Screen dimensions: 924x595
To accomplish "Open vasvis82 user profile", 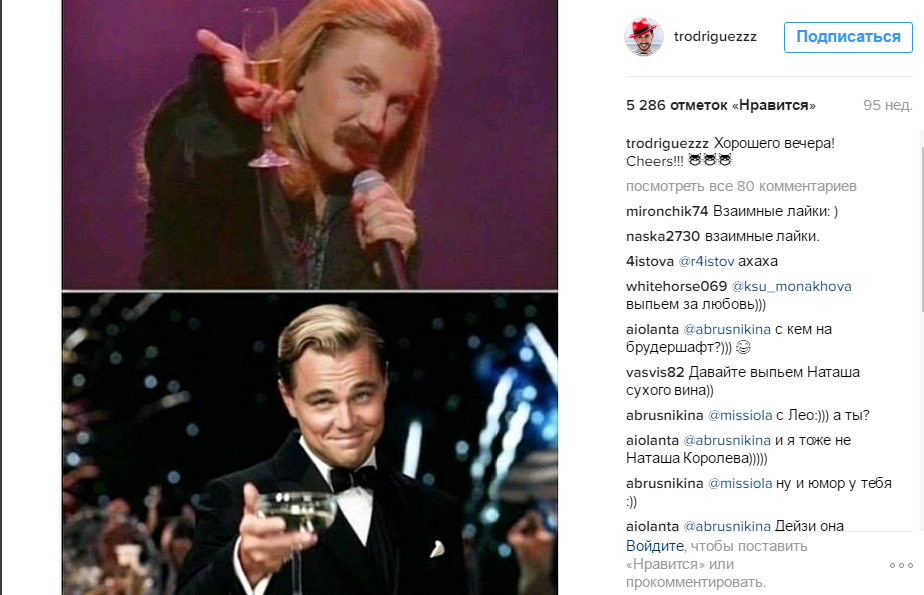I will [655, 372].
